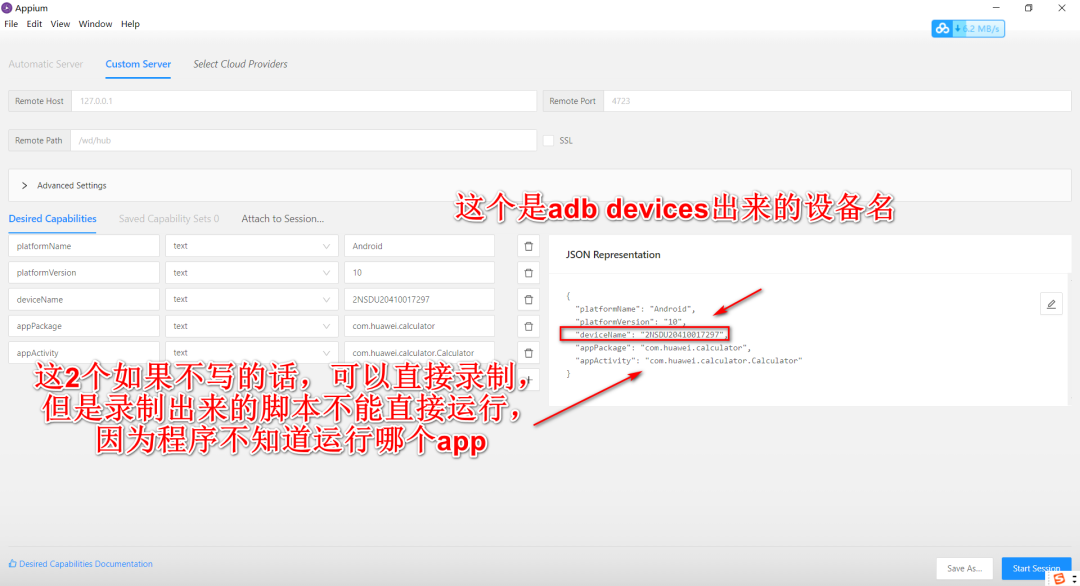Viewport: 1080px width, 586px height.
Task: Edit the platformName capability name field
Action: pos(84,246)
